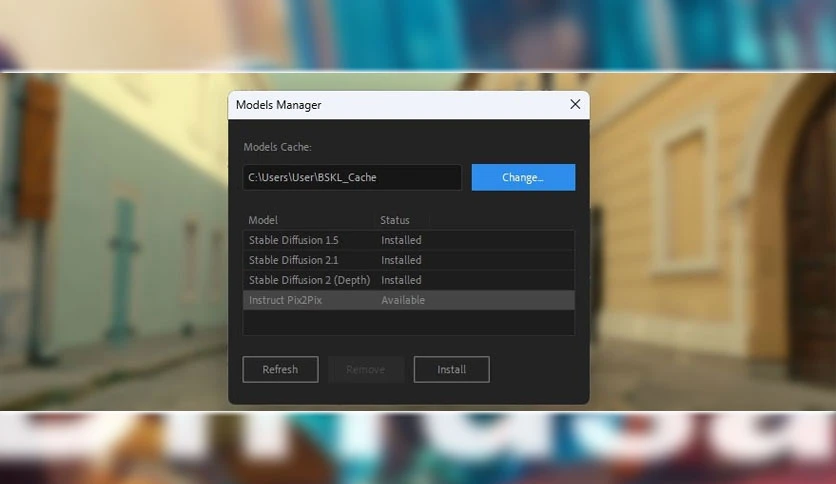This screenshot has width=836, height=484.
Task: Select the Stable Diffusion 2.1 row
Action: point(408,260)
